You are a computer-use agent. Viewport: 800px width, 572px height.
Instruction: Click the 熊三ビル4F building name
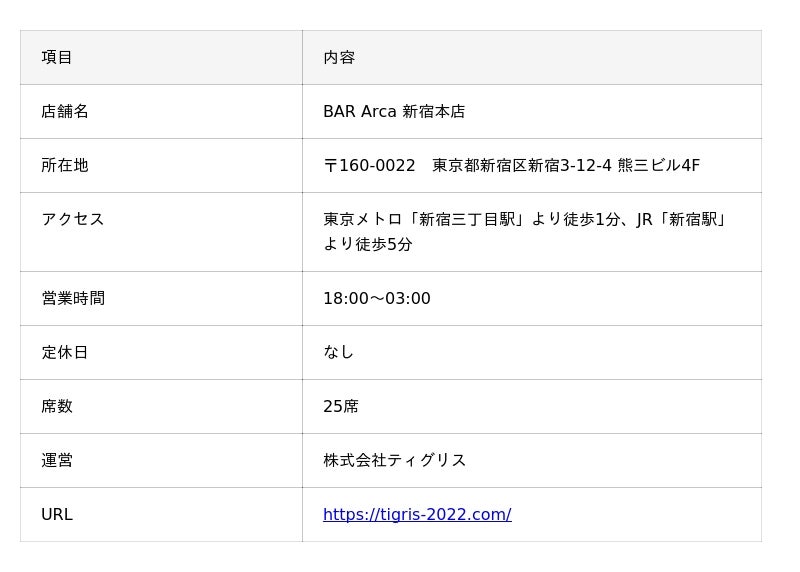(658, 165)
